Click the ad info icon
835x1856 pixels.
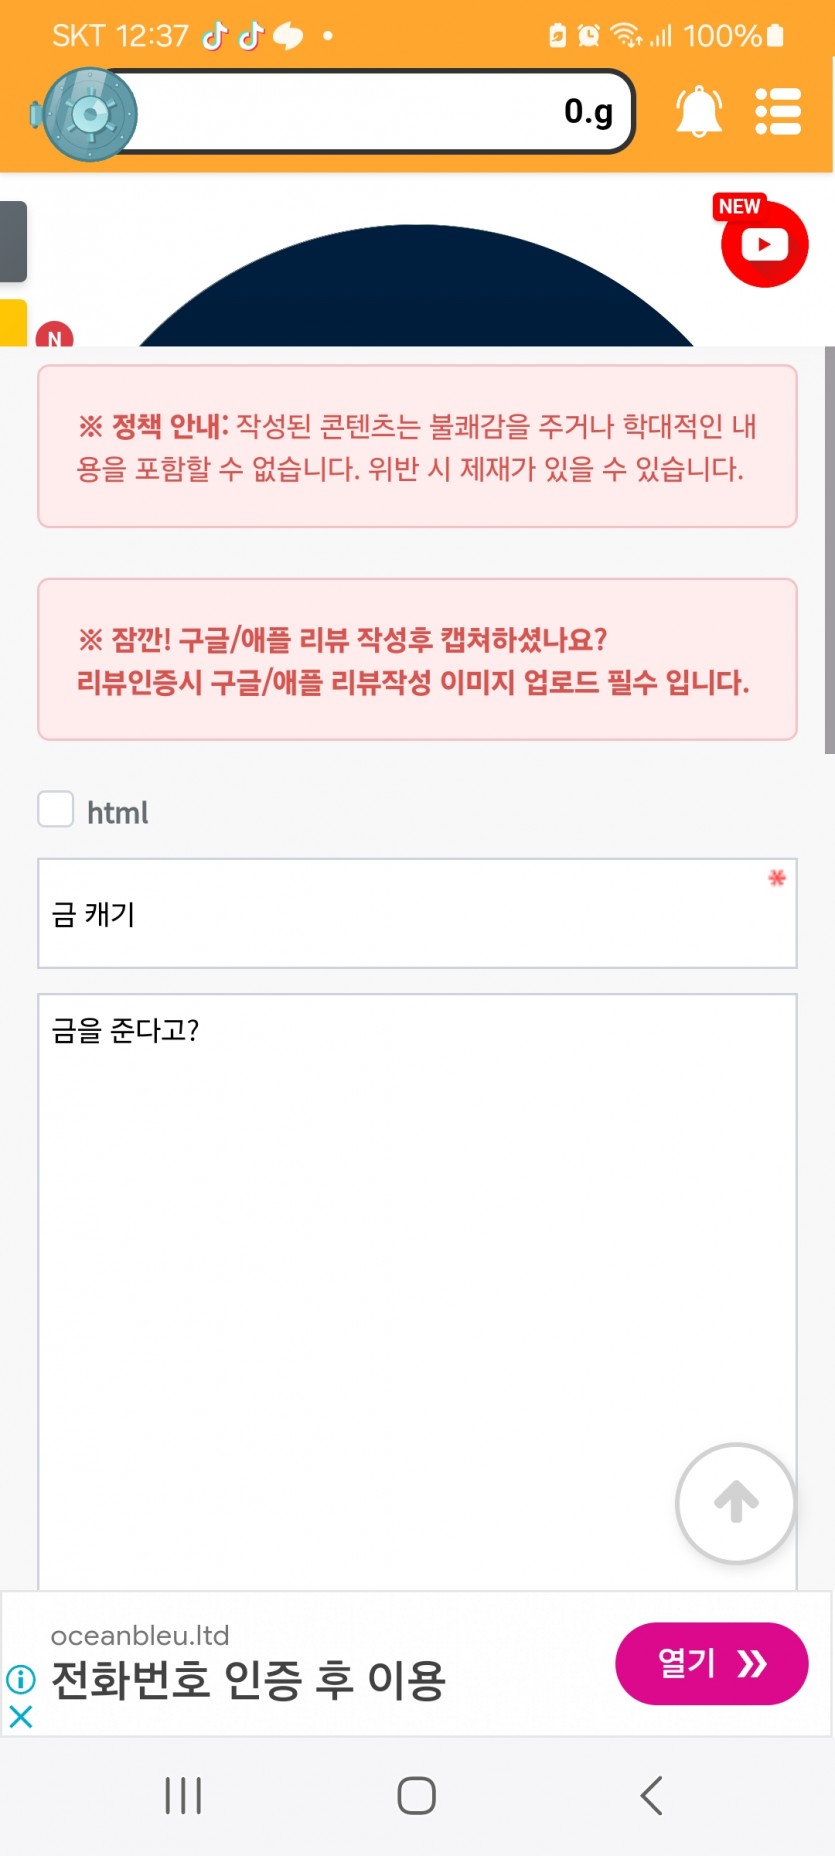[x=20, y=1679]
